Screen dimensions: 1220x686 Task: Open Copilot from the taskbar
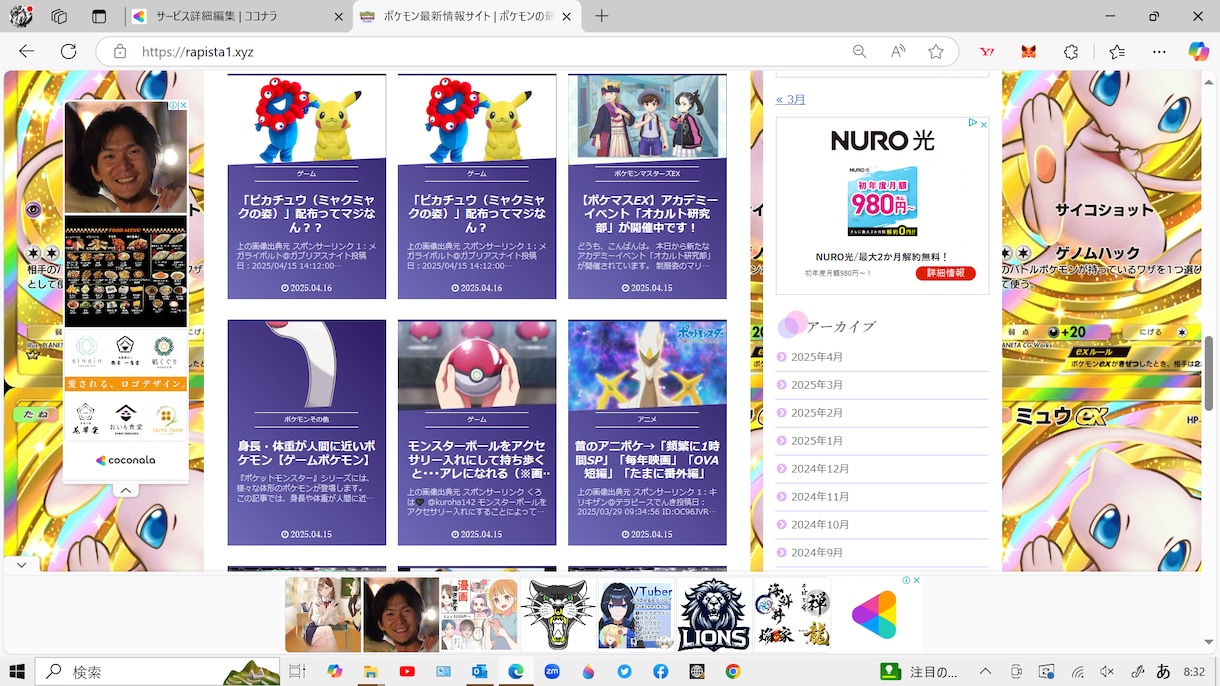tap(334, 671)
